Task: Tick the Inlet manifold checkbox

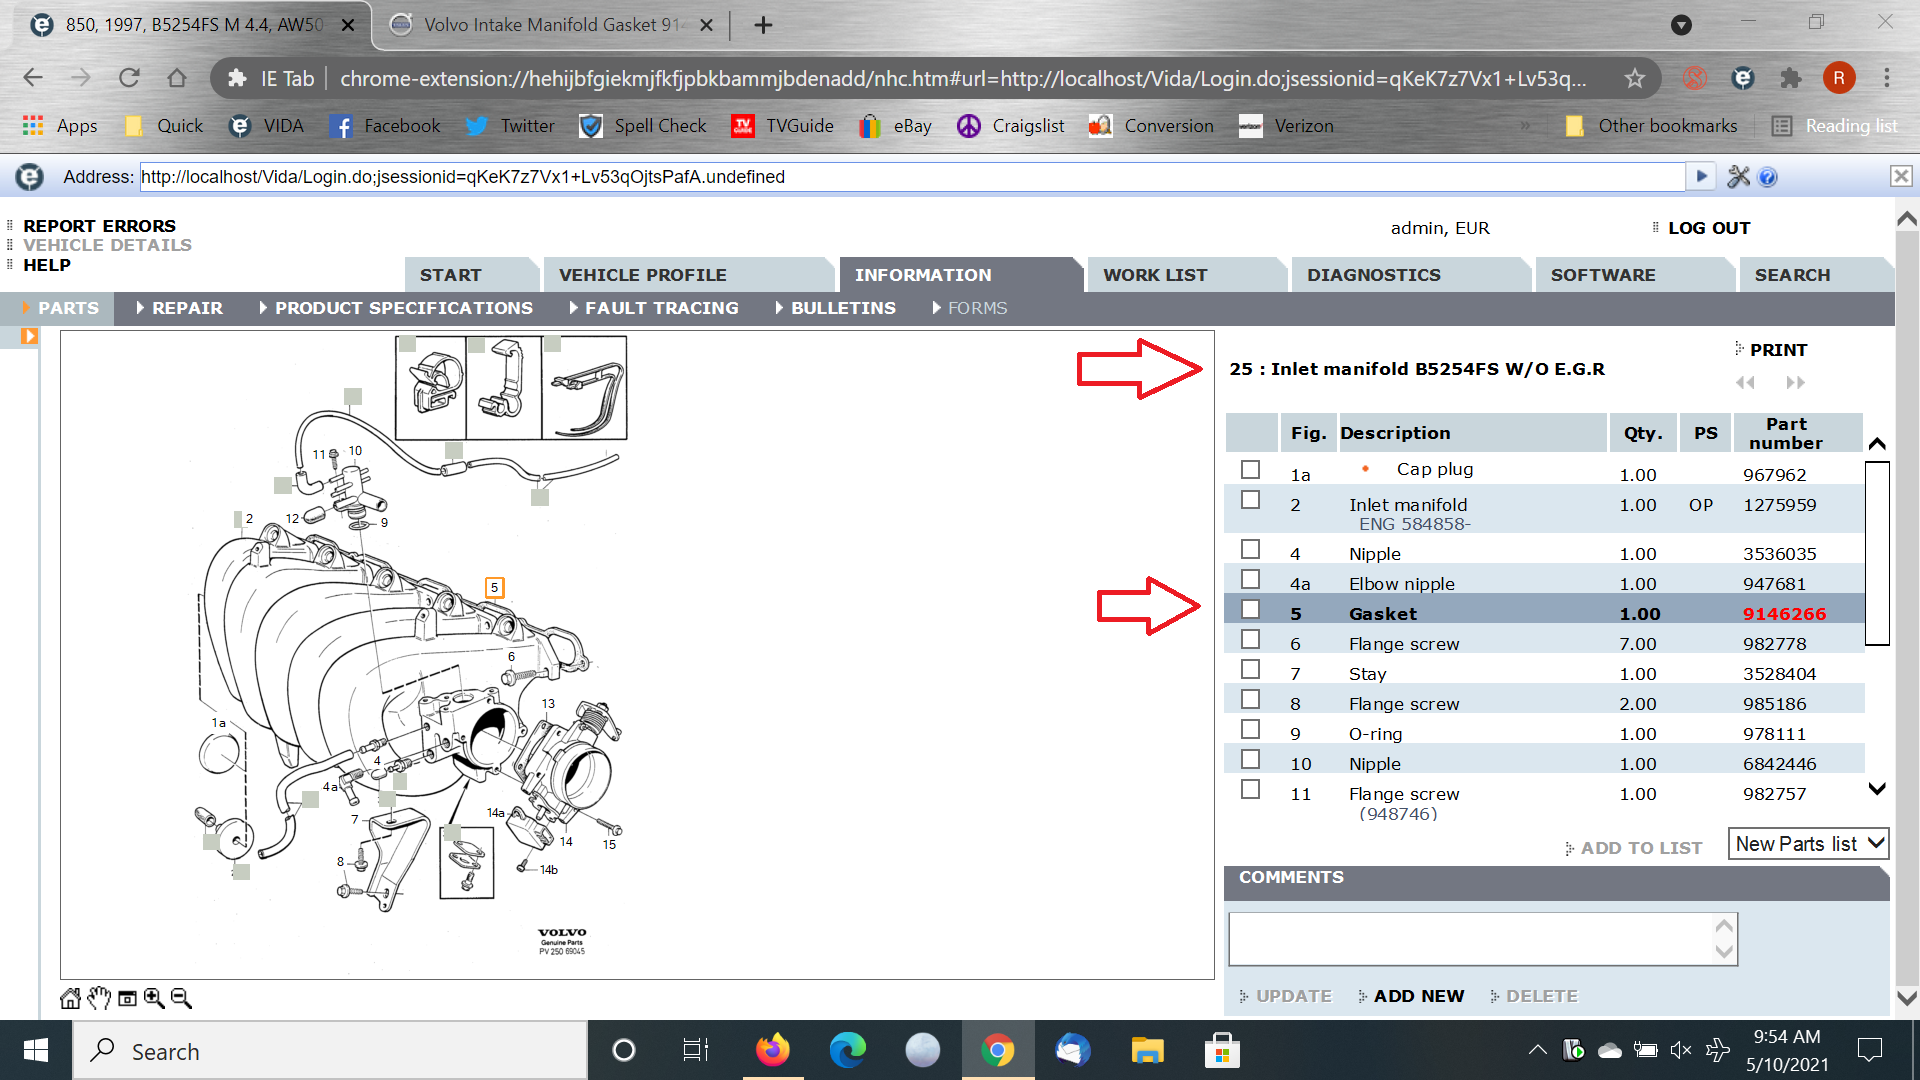Action: click(x=1250, y=500)
